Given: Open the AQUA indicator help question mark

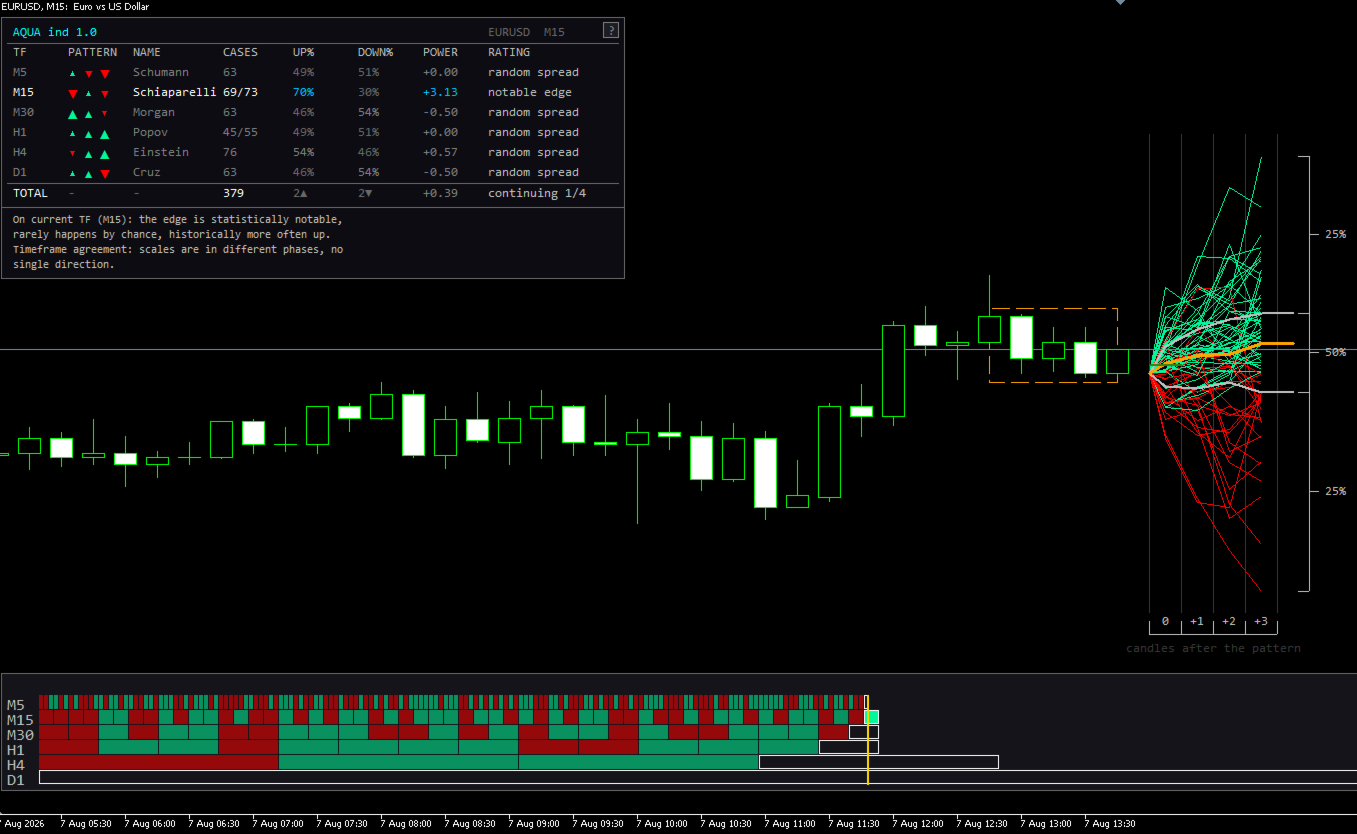Looking at the screenshot, I should 610,31.
